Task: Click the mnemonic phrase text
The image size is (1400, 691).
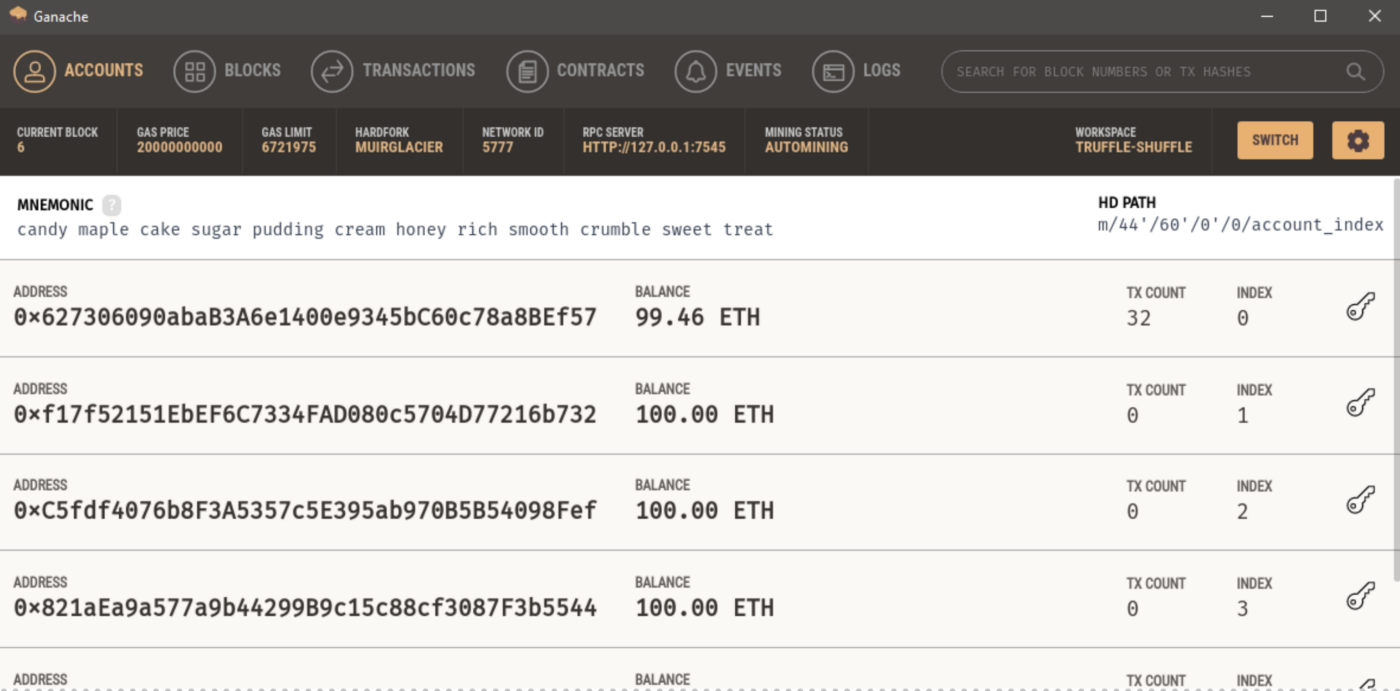Action: [x=395, y=230]
